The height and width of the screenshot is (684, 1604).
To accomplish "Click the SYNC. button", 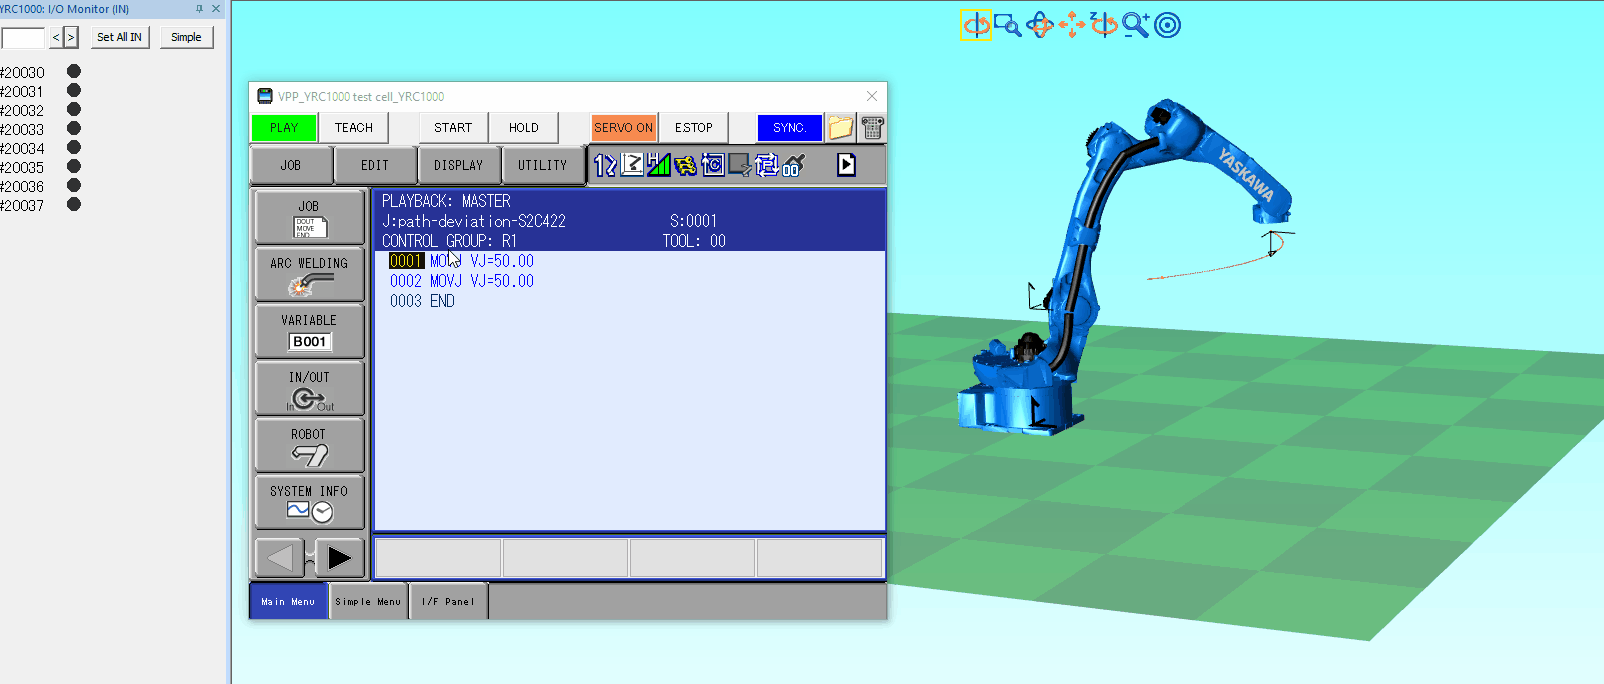I will click(790, 128).
